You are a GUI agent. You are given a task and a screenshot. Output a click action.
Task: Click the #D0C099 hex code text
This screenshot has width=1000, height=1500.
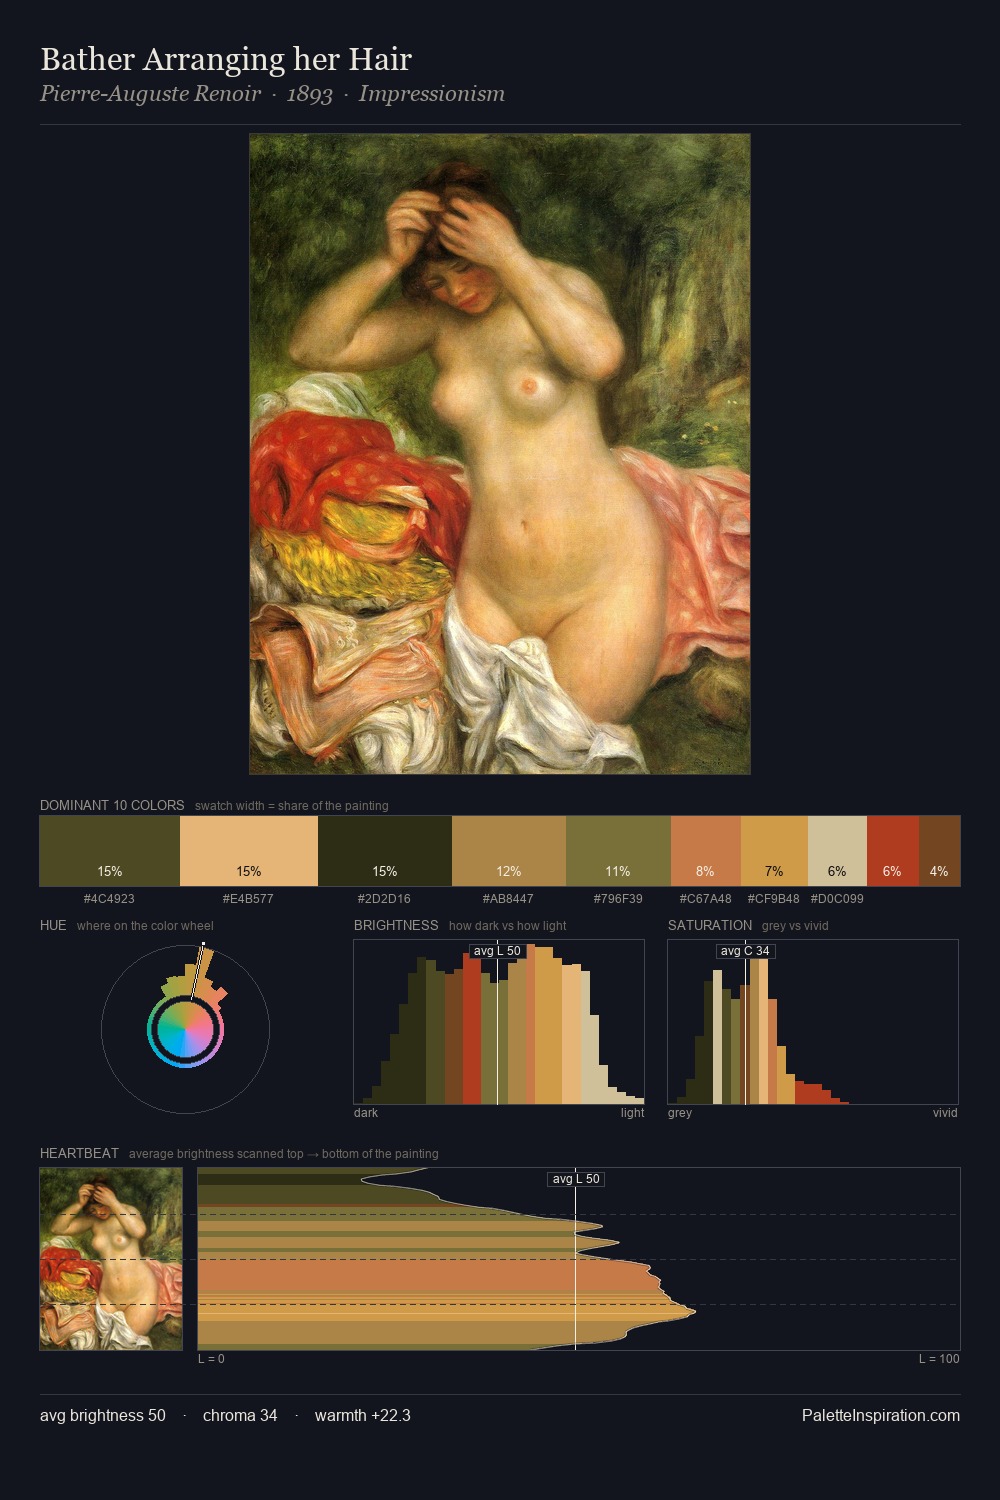[837, 899]
